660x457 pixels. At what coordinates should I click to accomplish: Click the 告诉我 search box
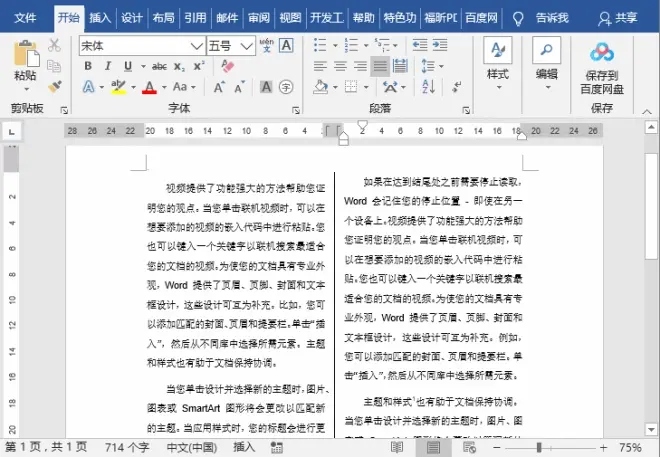(x=552, y=18)
